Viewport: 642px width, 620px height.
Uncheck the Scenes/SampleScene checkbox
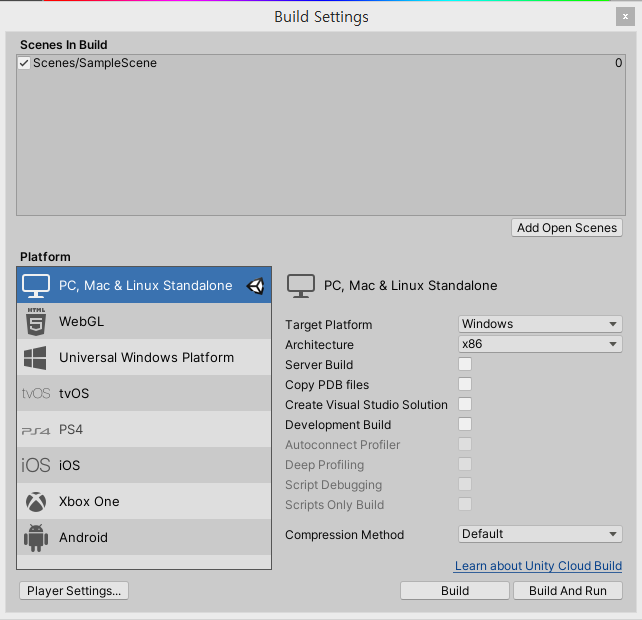point(24,63)
